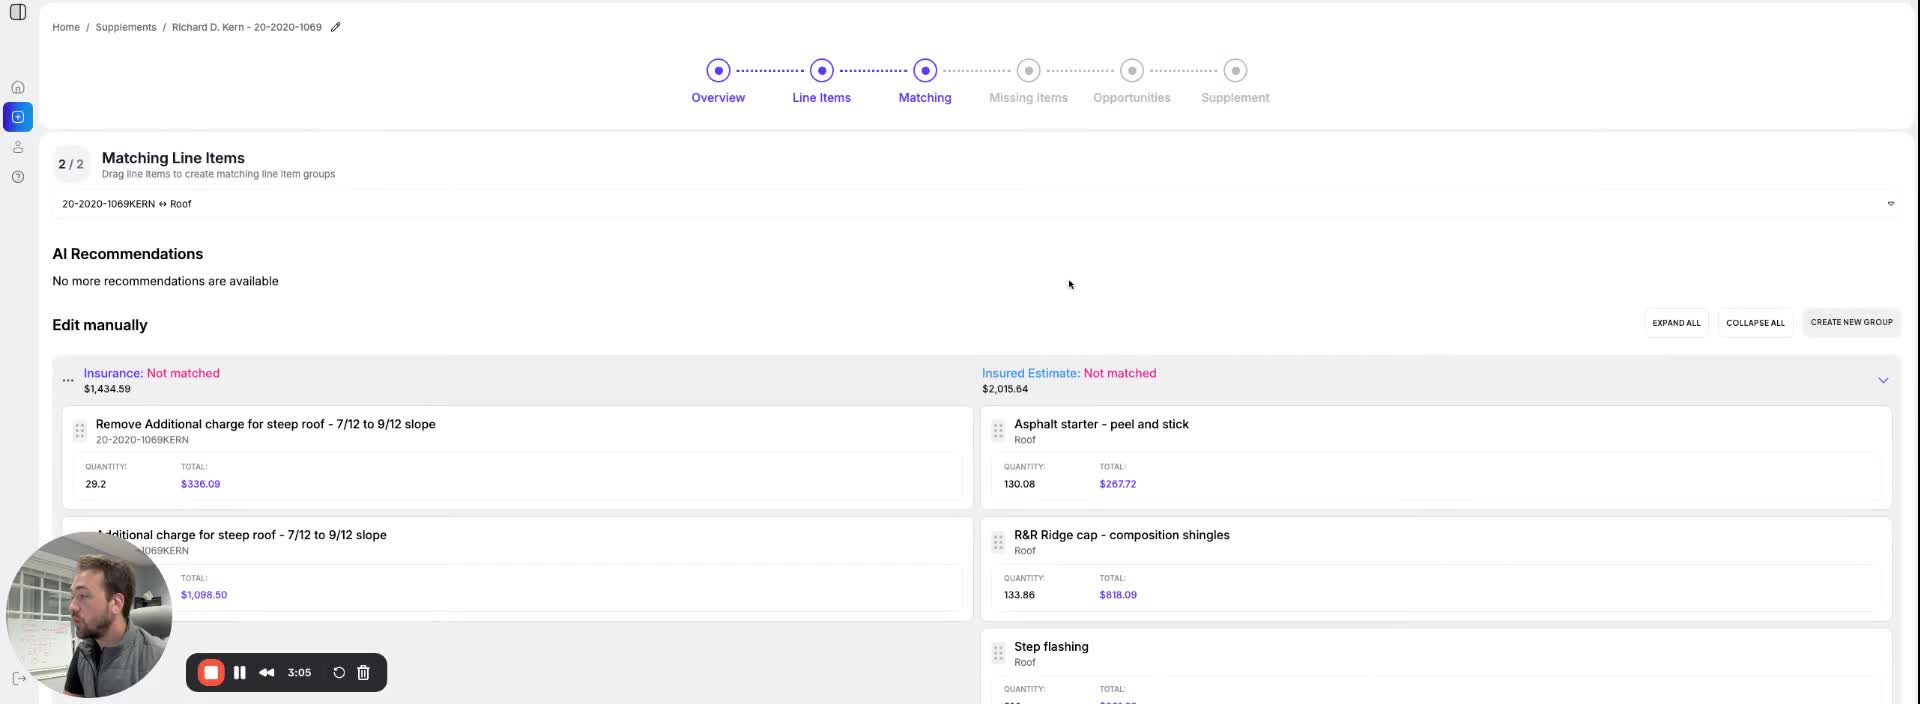1920x704 pixels.
Task: Open the help question mark icon
Action: click(18, 177)
